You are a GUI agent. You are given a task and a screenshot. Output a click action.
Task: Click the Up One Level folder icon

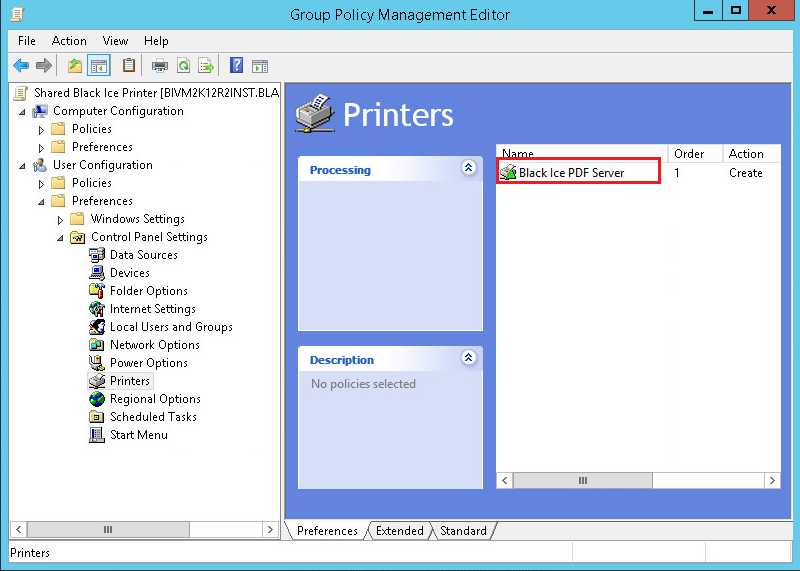75,66
